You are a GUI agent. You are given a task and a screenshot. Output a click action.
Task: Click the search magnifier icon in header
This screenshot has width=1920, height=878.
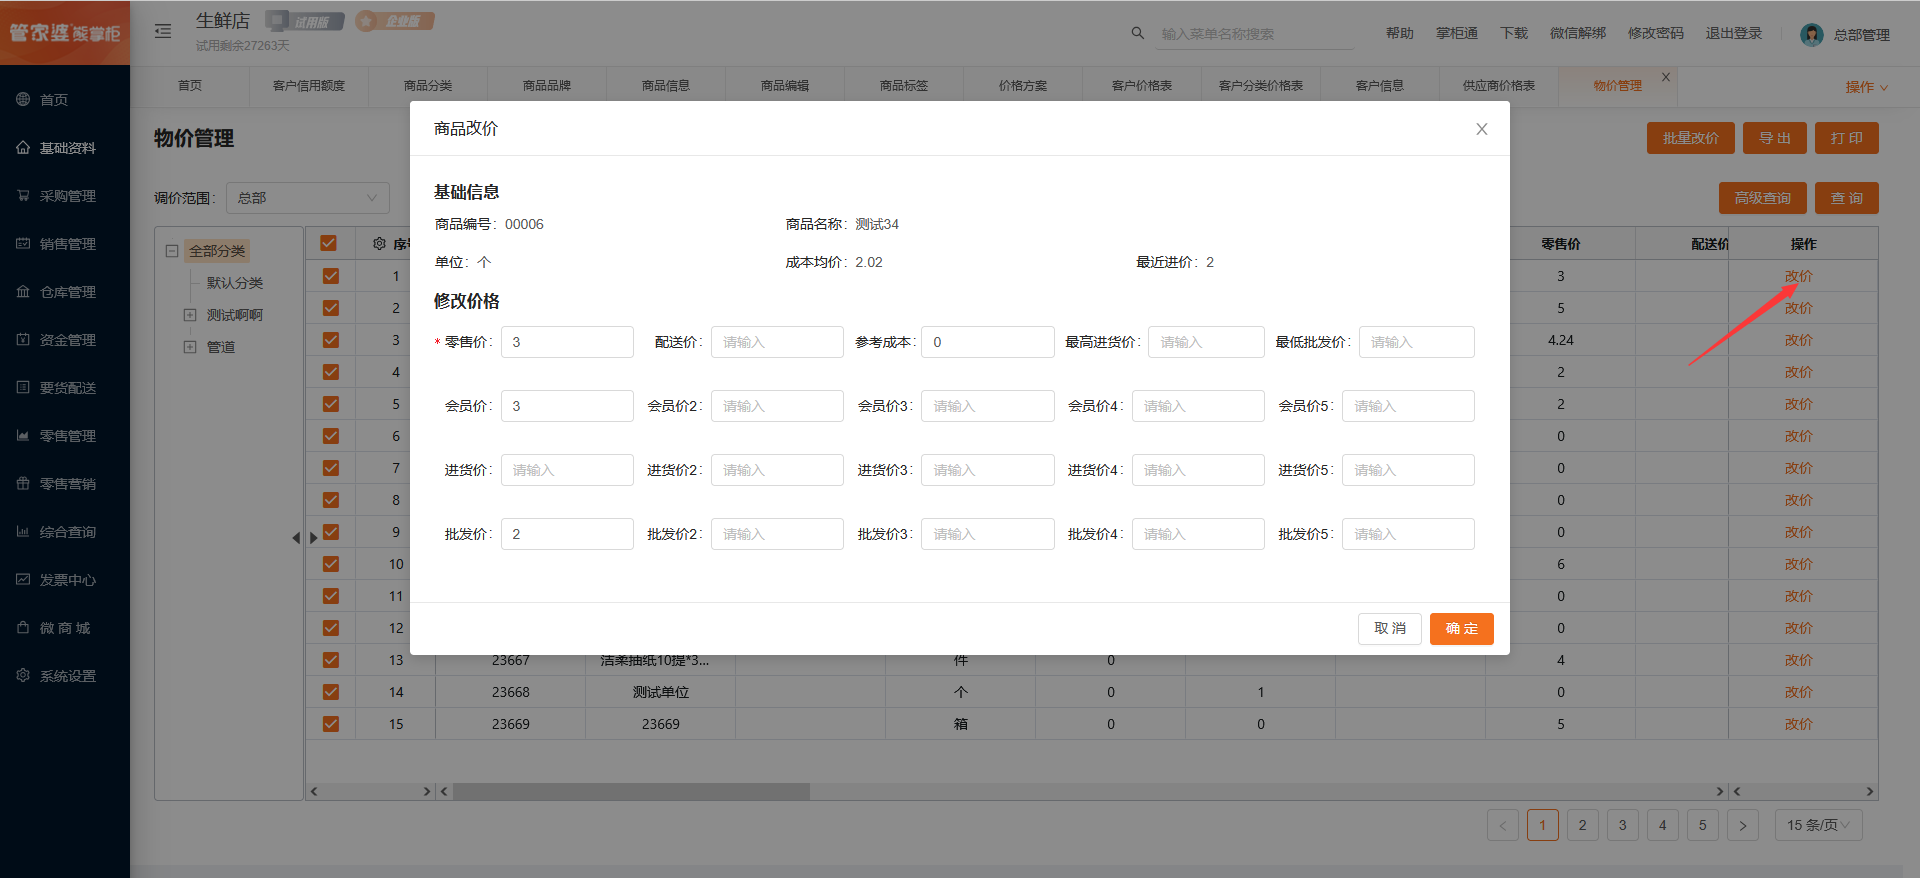pos(1137,33)
